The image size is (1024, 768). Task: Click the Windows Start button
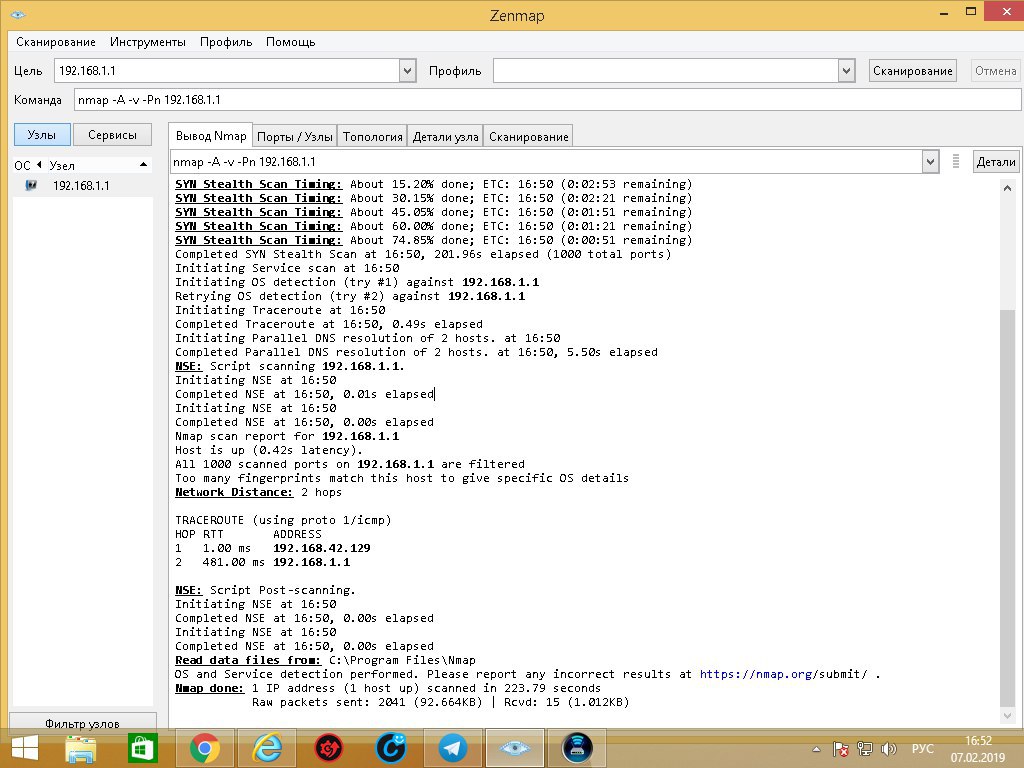tap(25, 748)
